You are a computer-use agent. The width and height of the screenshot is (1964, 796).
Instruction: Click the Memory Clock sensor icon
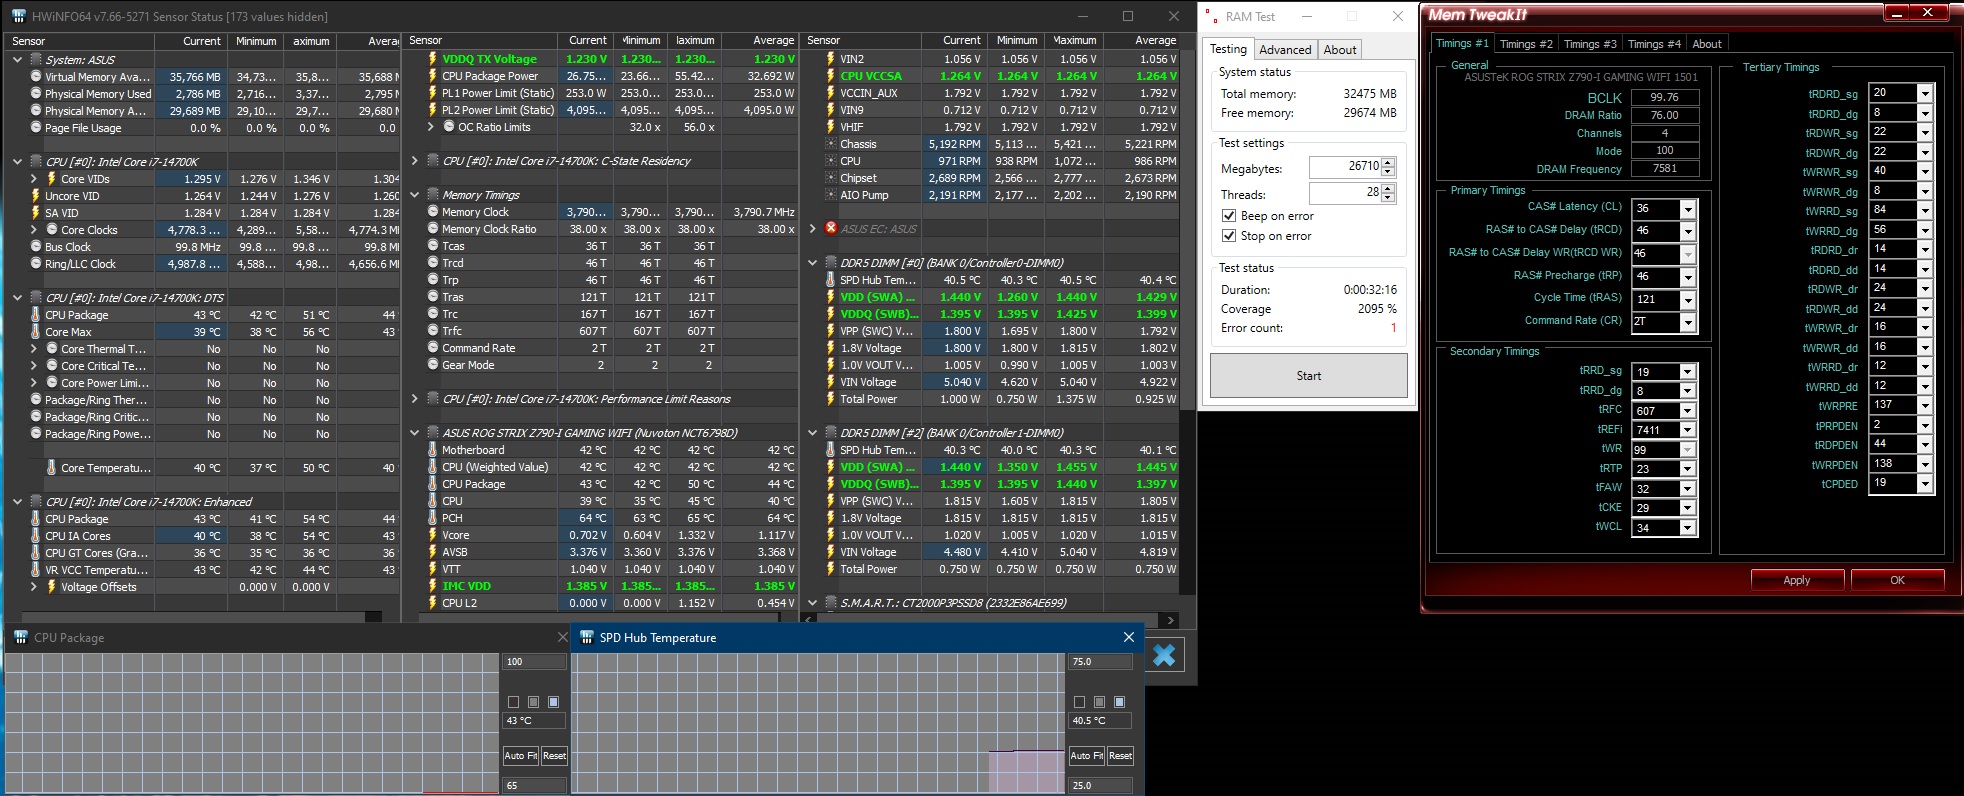[x=433, y=212]
